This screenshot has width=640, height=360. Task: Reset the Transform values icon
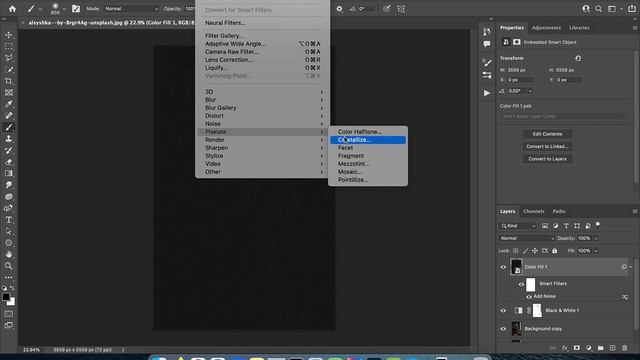point(578,58)
